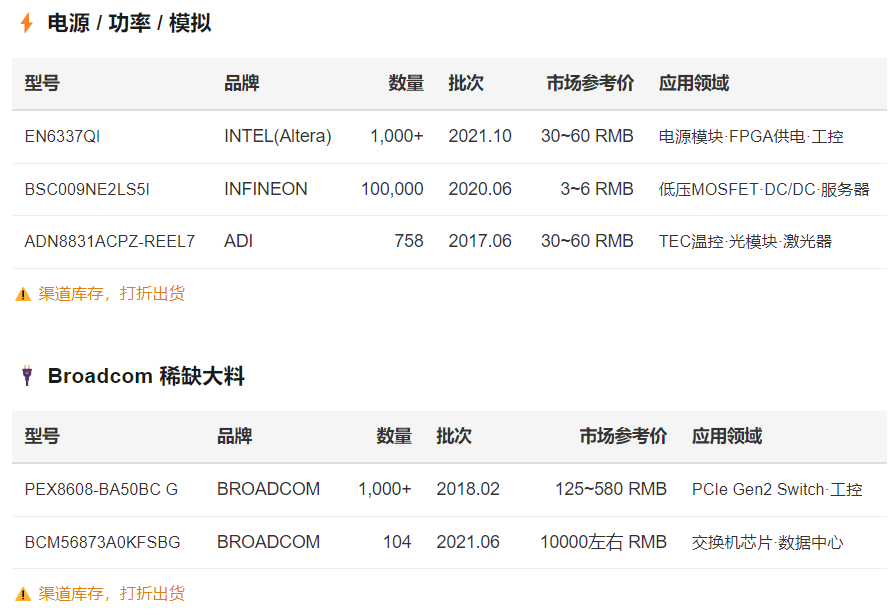Select part number EN6337QI
Screen dimensions: 891x615
pos(62,136)
